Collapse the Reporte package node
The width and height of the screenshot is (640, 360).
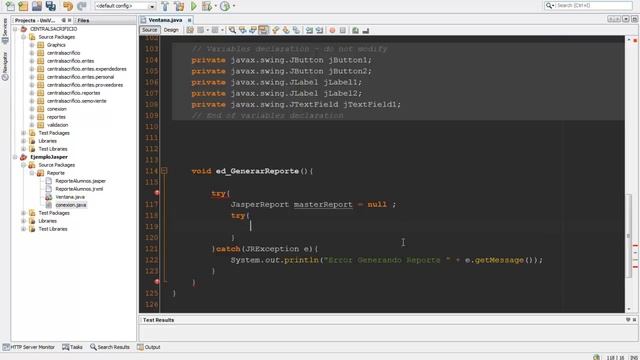(32, 173)
